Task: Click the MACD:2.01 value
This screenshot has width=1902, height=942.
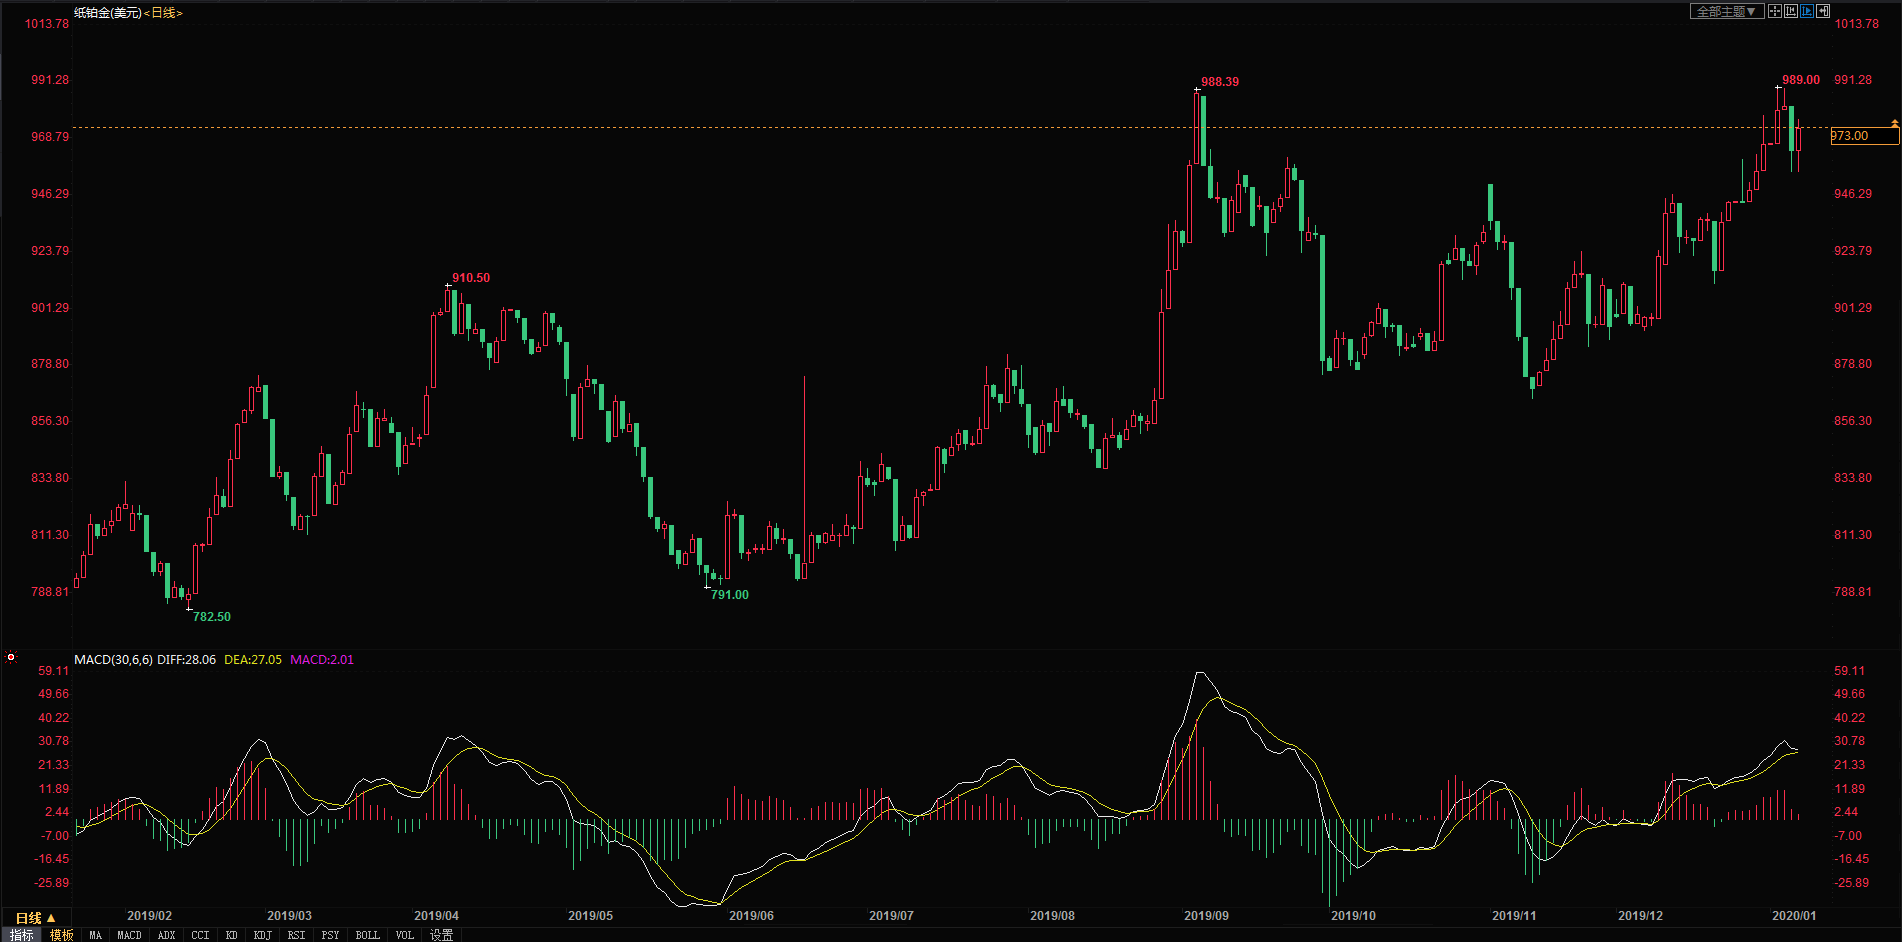Action: [322, 659]
